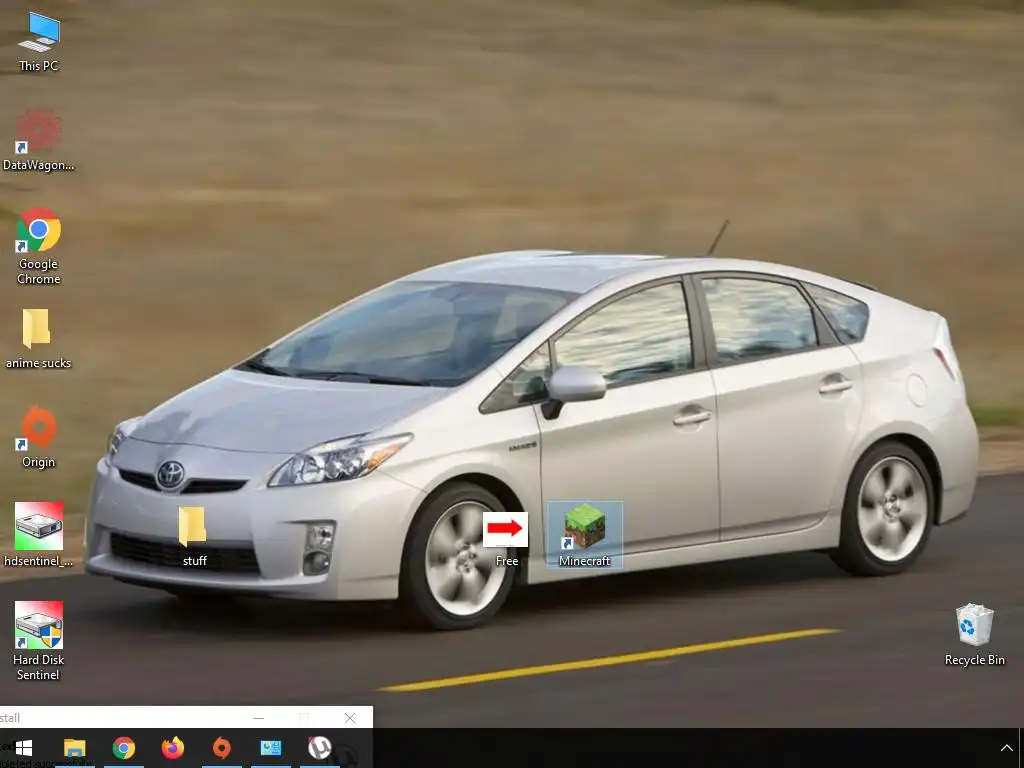This screenshot has height=768, width=1024.
Task: Open uTorrent from the taskbar
Action: pyautogui.click(x=319, y=748)
